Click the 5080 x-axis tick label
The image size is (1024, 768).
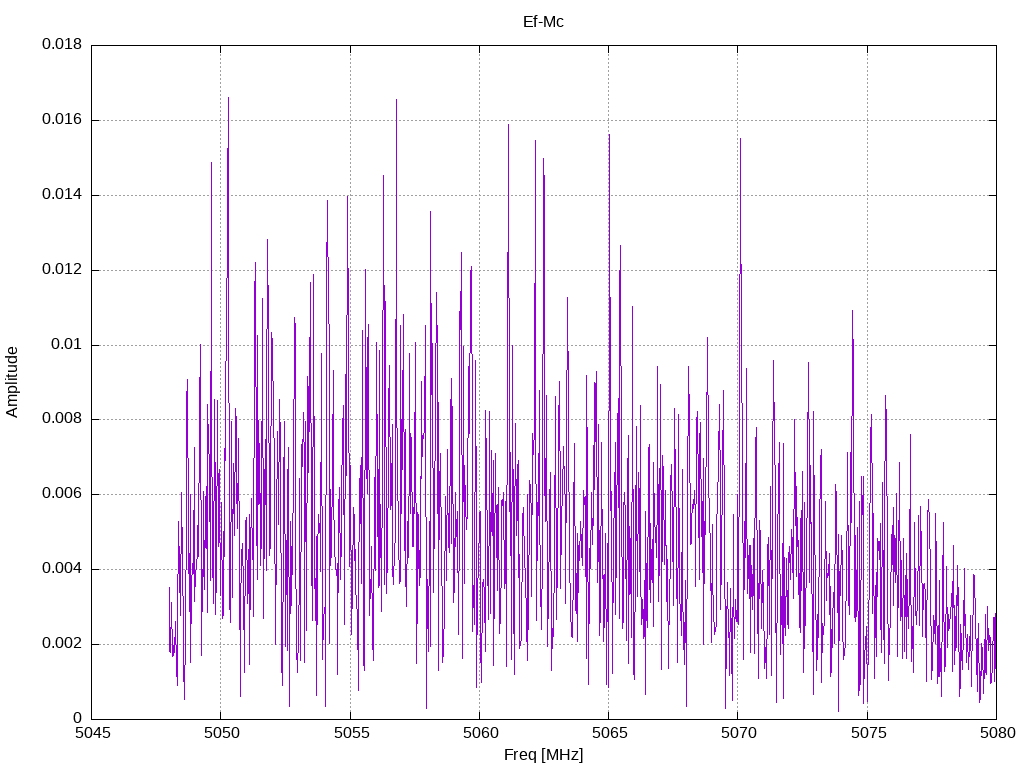[x=997, y=733]
